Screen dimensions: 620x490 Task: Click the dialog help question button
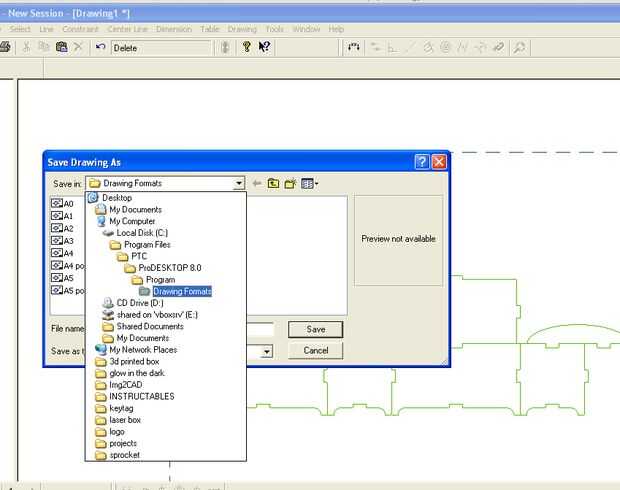[422, 162]
